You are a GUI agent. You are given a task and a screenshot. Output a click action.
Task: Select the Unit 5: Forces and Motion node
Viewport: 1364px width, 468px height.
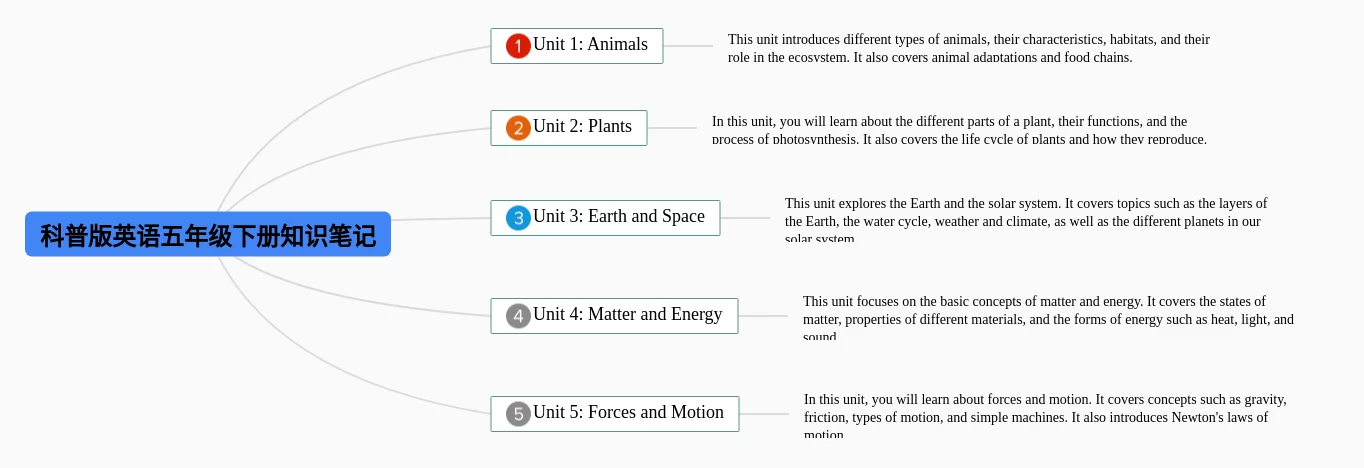(615, 414)
